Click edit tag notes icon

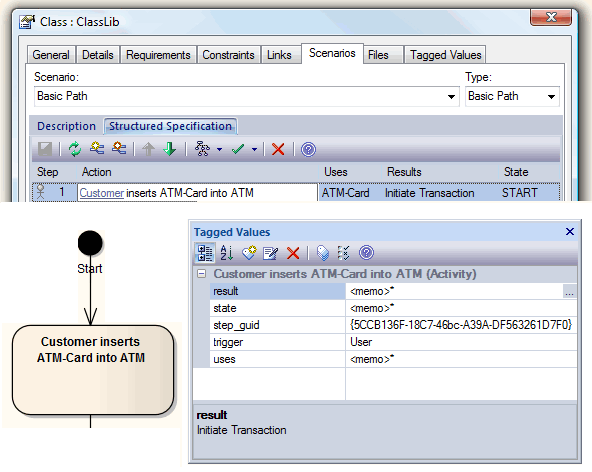pos(270,253)
